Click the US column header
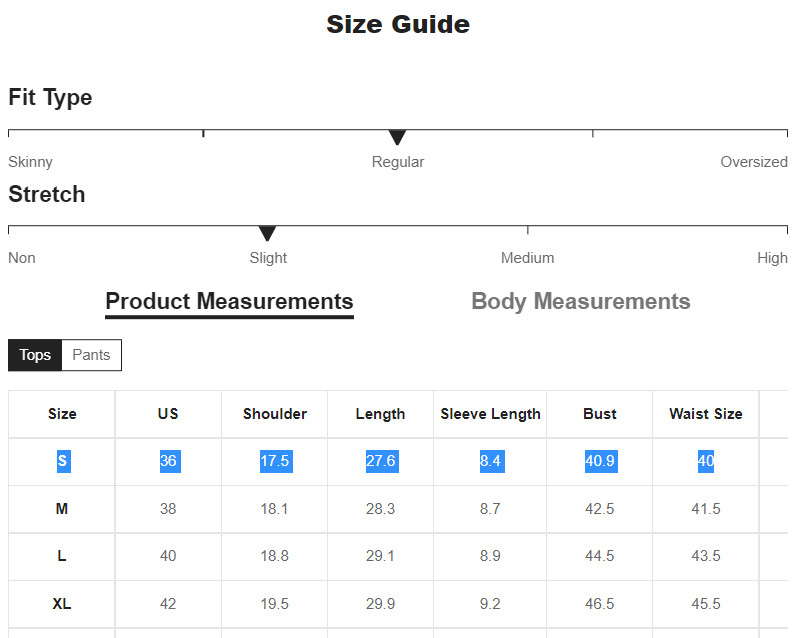 168,414
